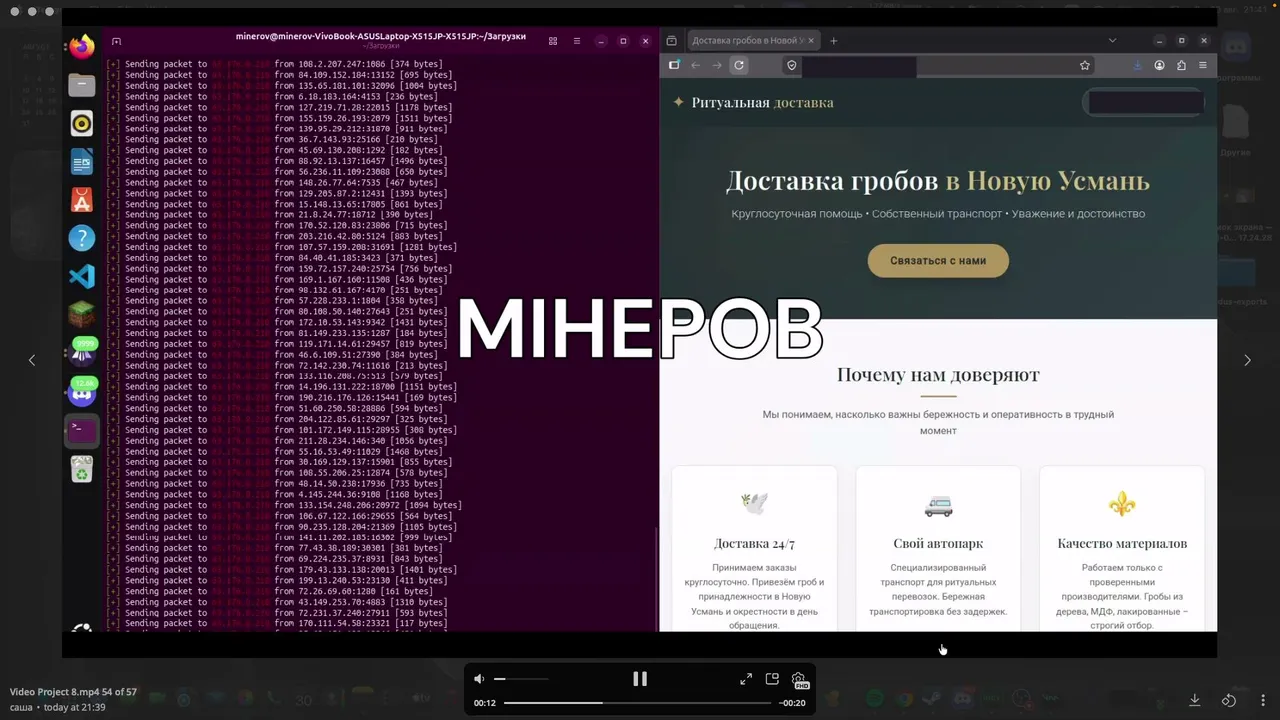Bookmark the page with the star icon
Screen dimensions: 1280x720
click(1085, 65)
